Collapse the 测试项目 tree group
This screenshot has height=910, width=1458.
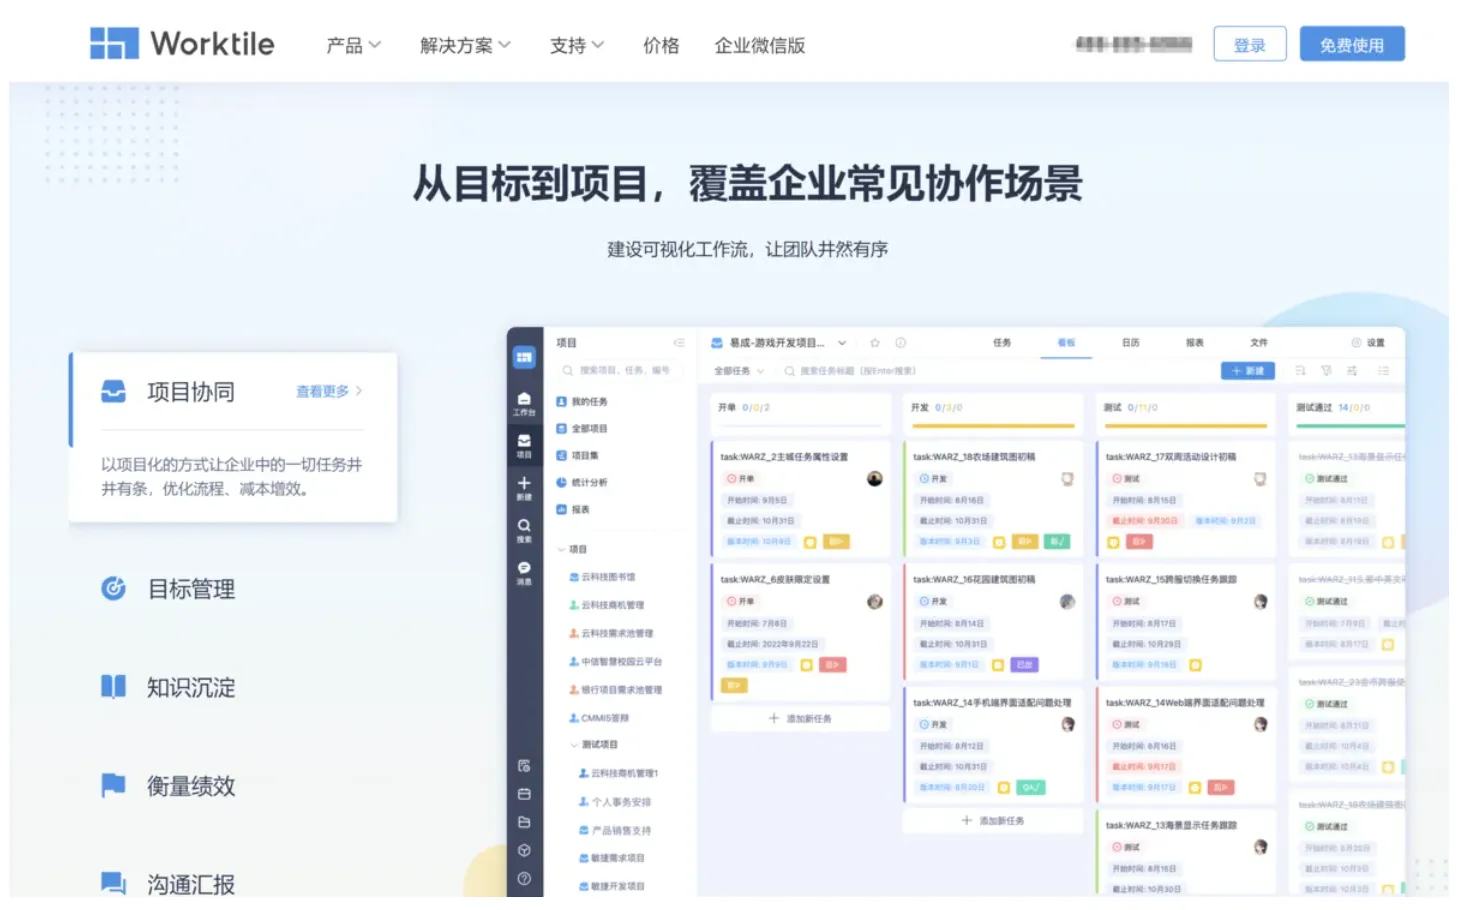(x=574, y=744)
